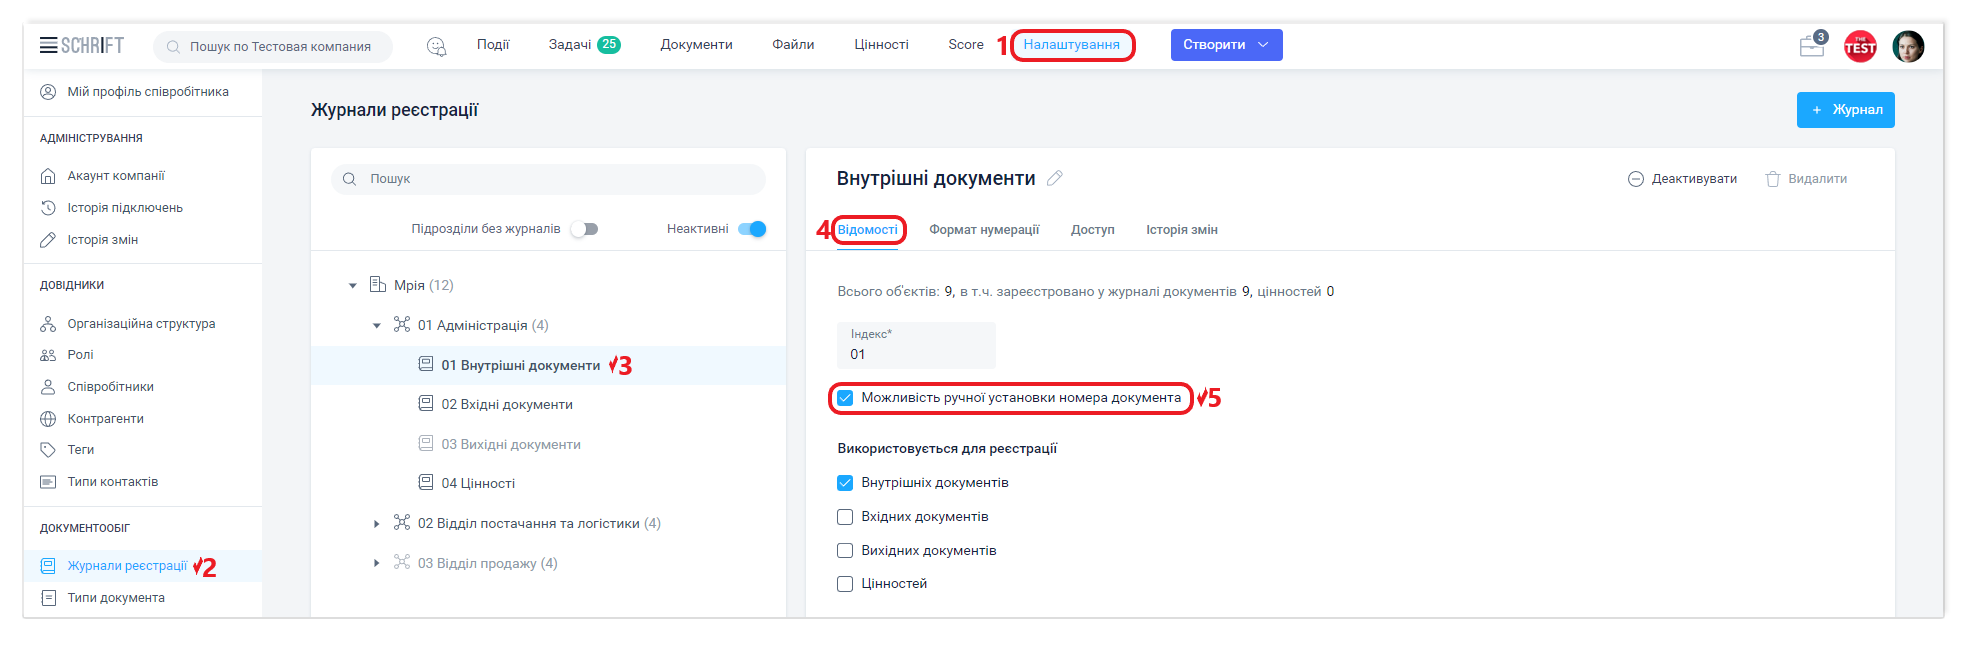The height and width of the screenshot is (647, 1973).
Task: Toggle Підрозділи без журналів switch
Action: point(585,229)
